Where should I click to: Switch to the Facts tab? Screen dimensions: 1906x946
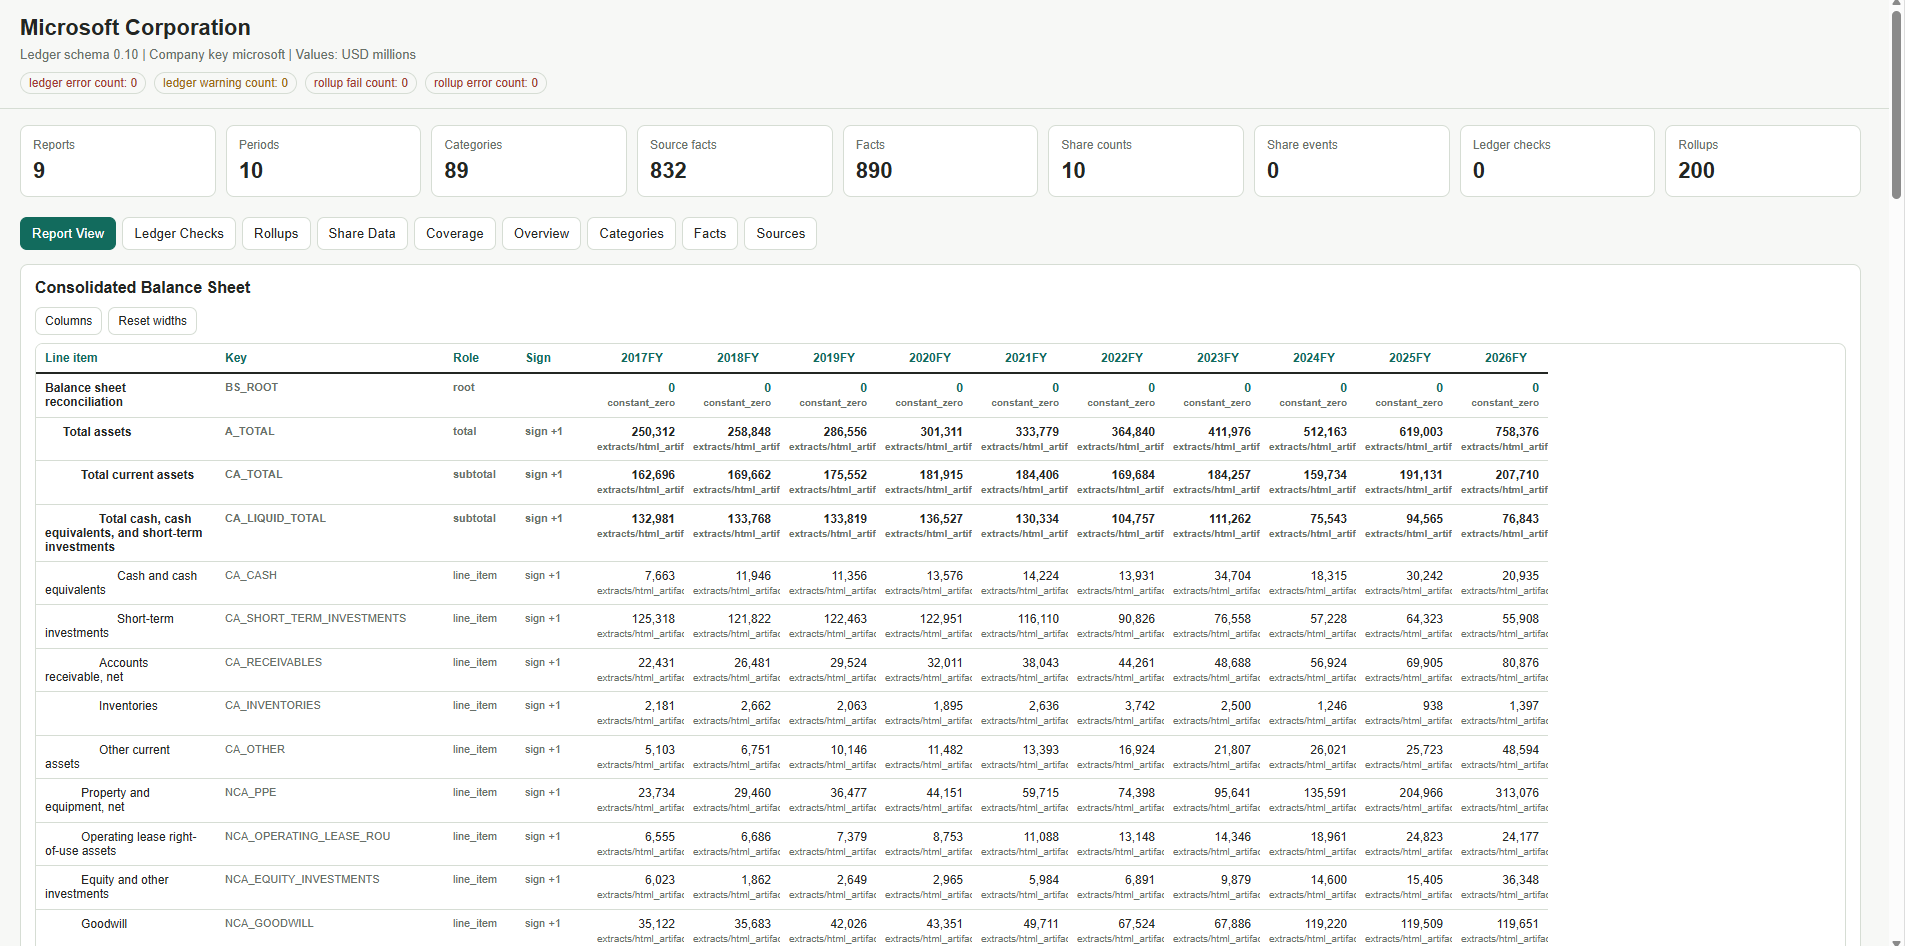(x=710, y=233)
